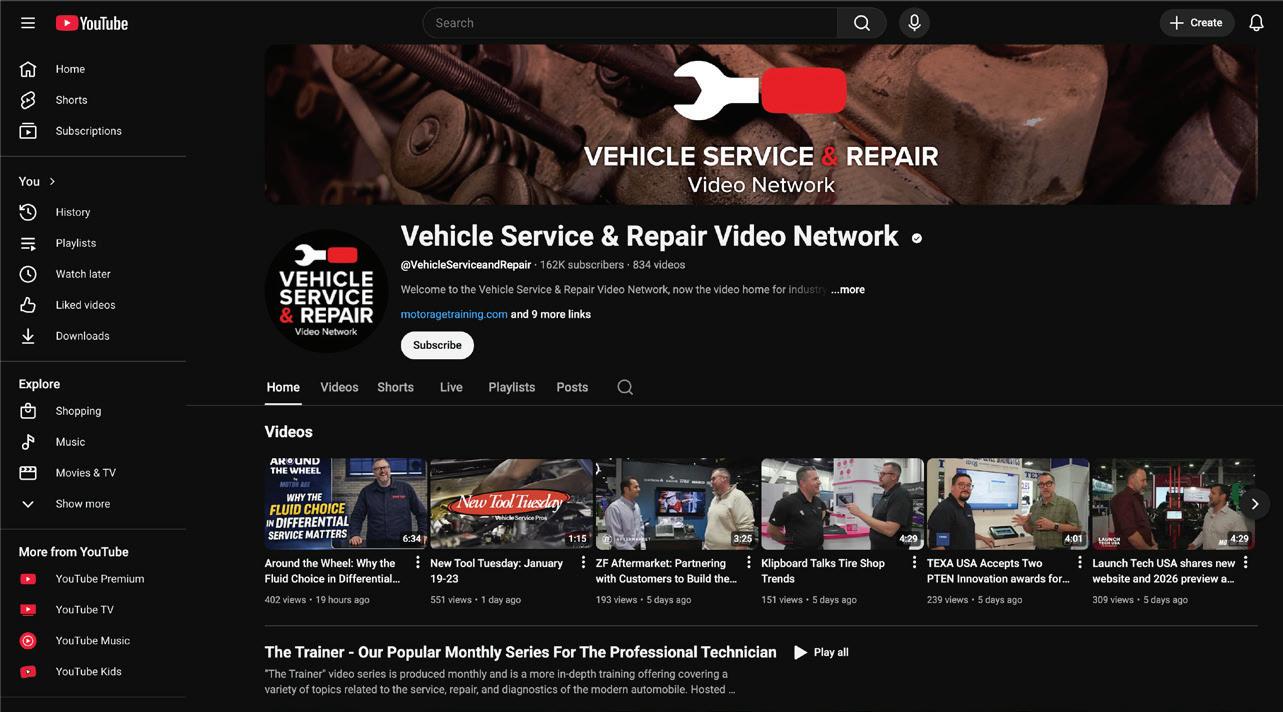Click the Home icon in sidebar

pos(28,69)
